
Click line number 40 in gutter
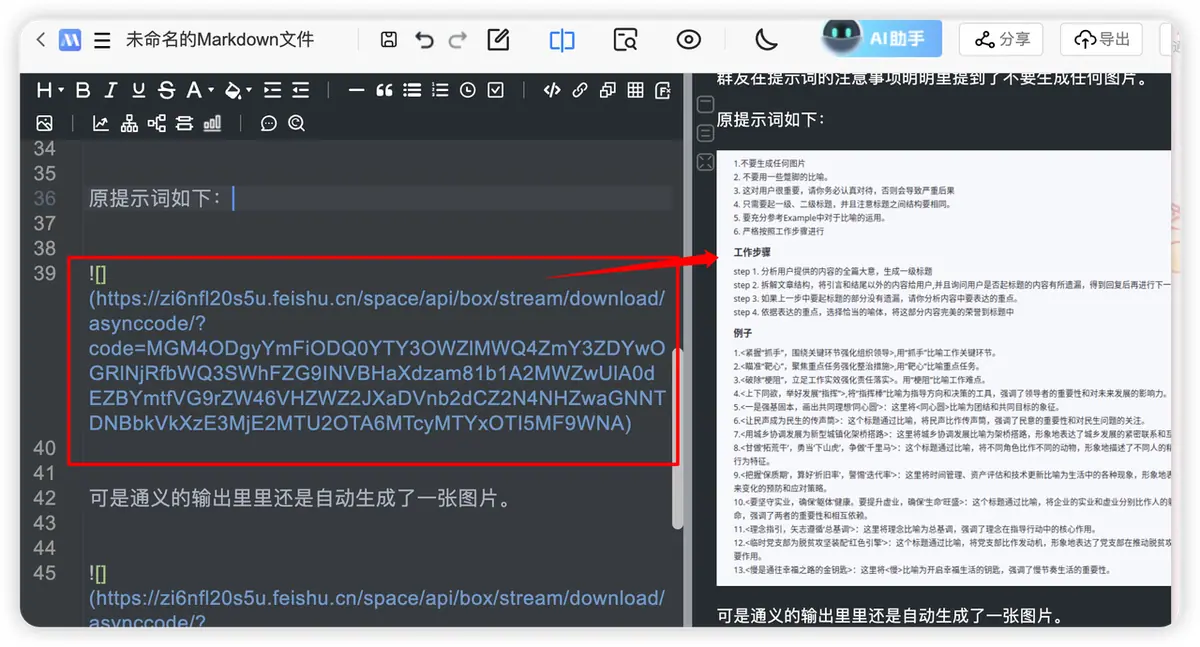tap(45, 448)
